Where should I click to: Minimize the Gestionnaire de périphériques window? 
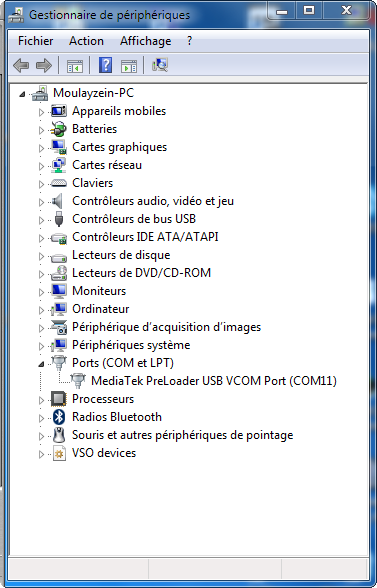282,11
